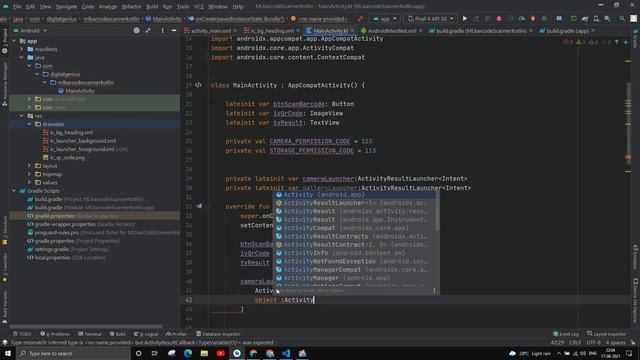This screenshot has height=360, width=640.
Task: Open the Database Inspector tool window
Action: [x=218, y=334]
